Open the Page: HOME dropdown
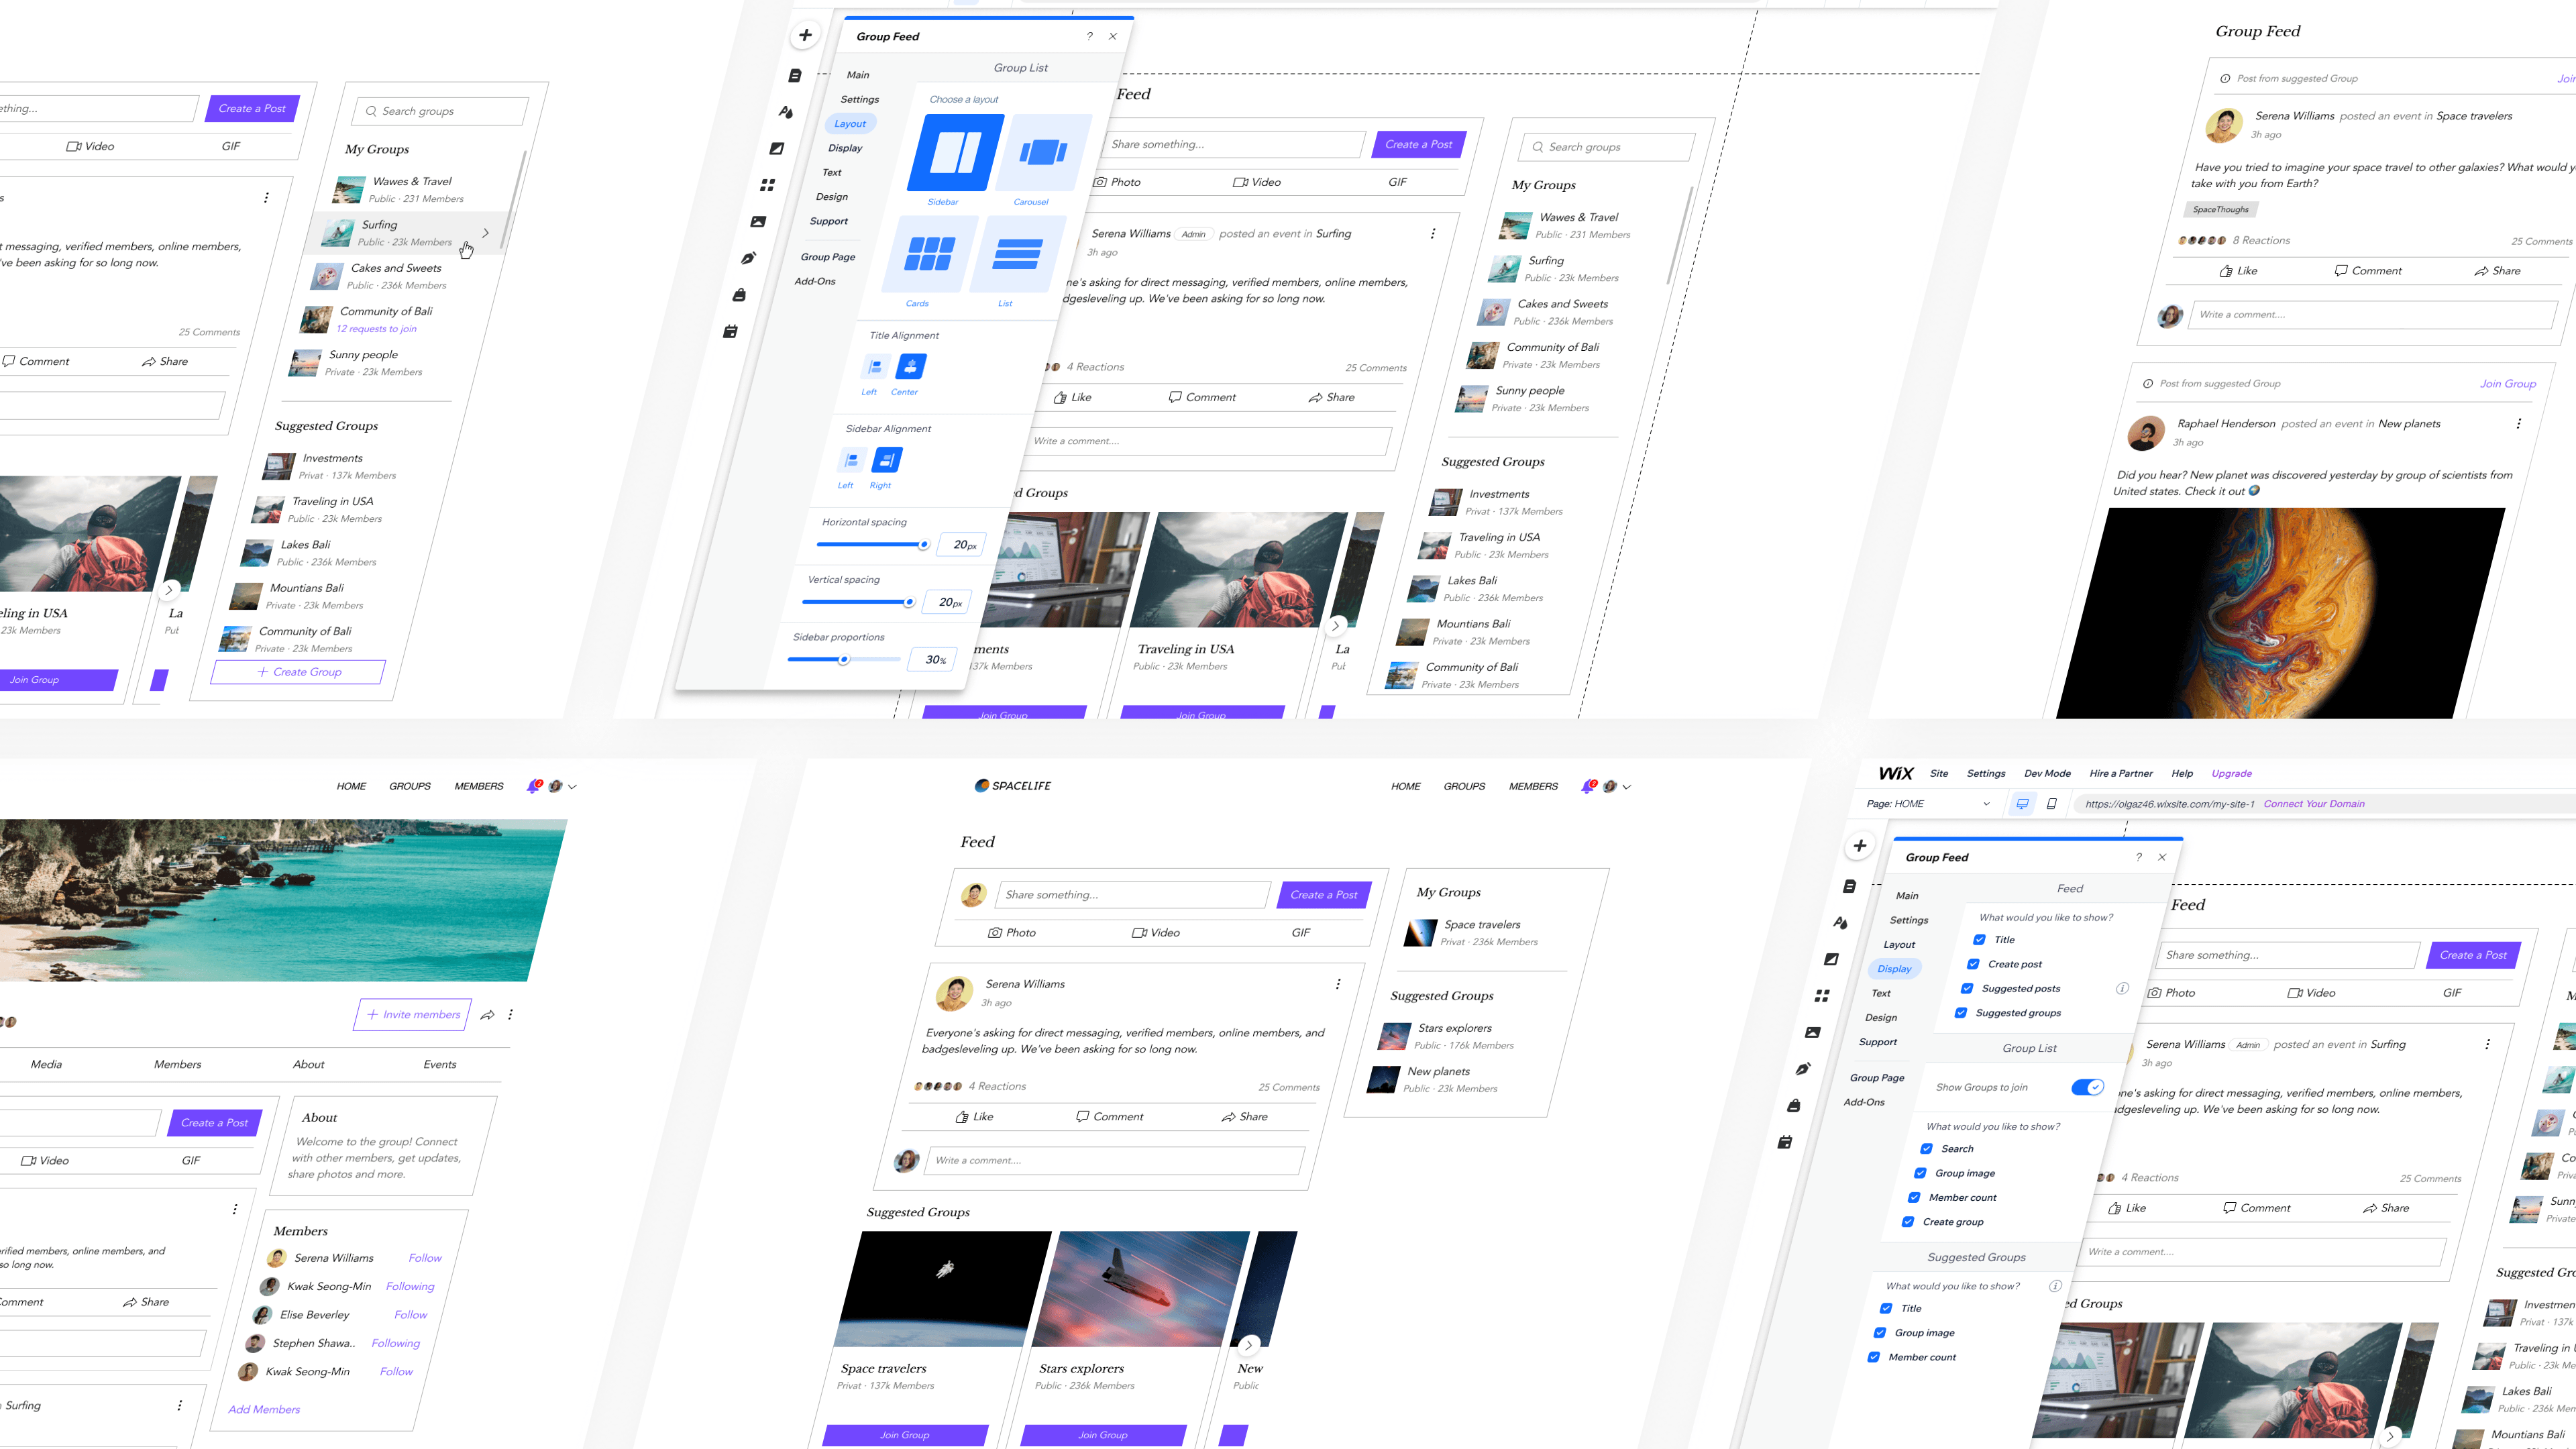Viewport: 2576px width, 1449px height. [1930, 803]
